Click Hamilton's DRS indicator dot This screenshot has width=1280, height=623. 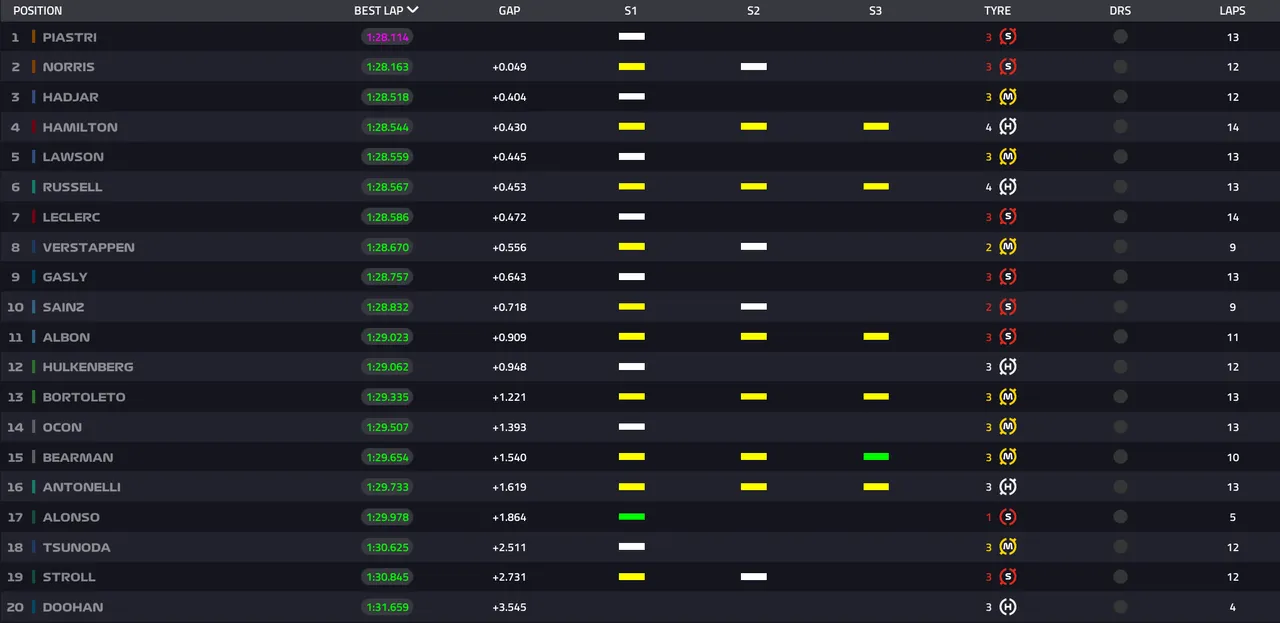tap(1120, 127)
